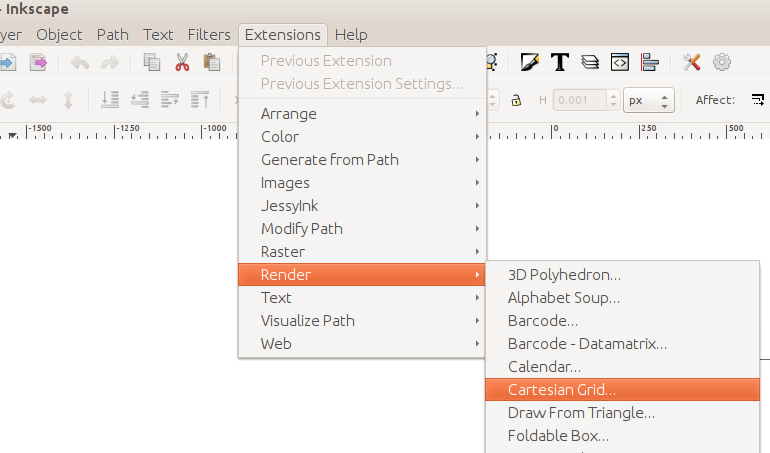Choose Calendar... from Render submenu

[622, 367]
